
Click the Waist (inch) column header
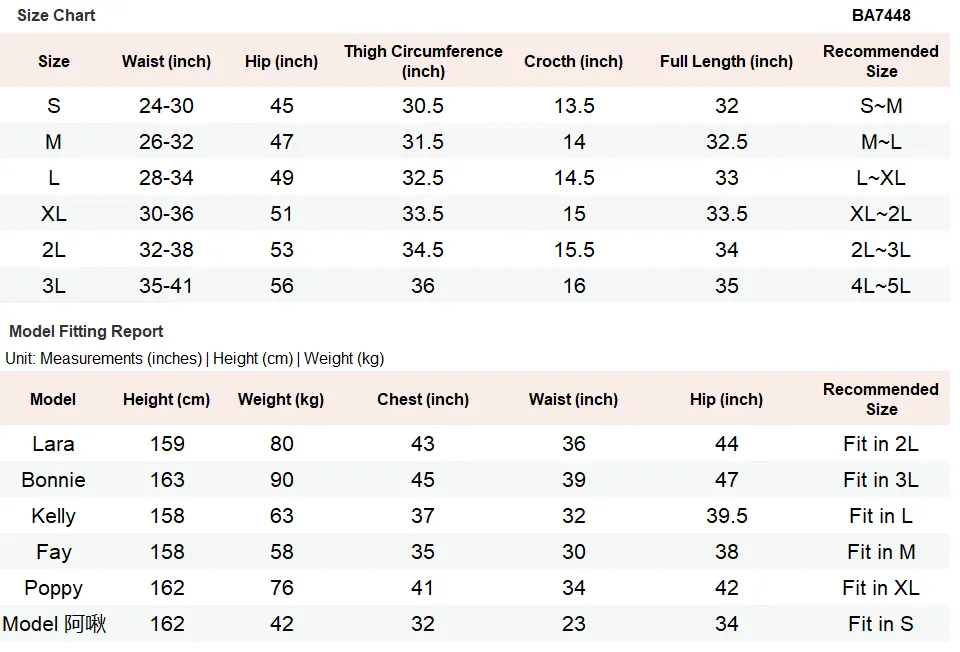[x=166, y=61]
